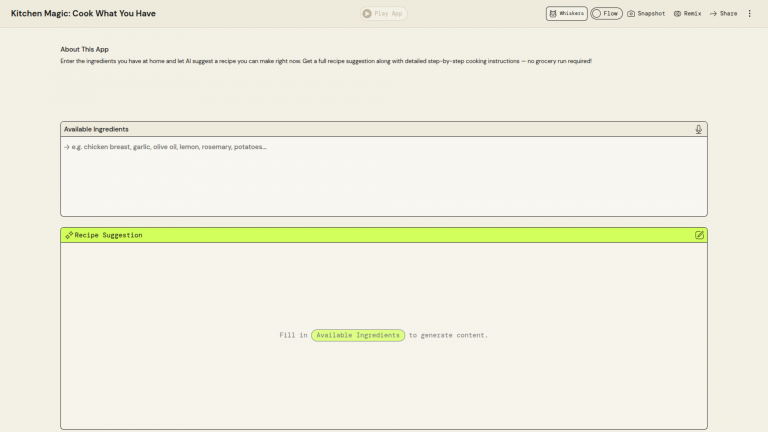The image size is (768, 432).
Task: Take a Snapshot with the camera icon
Action: click(646, 14)
